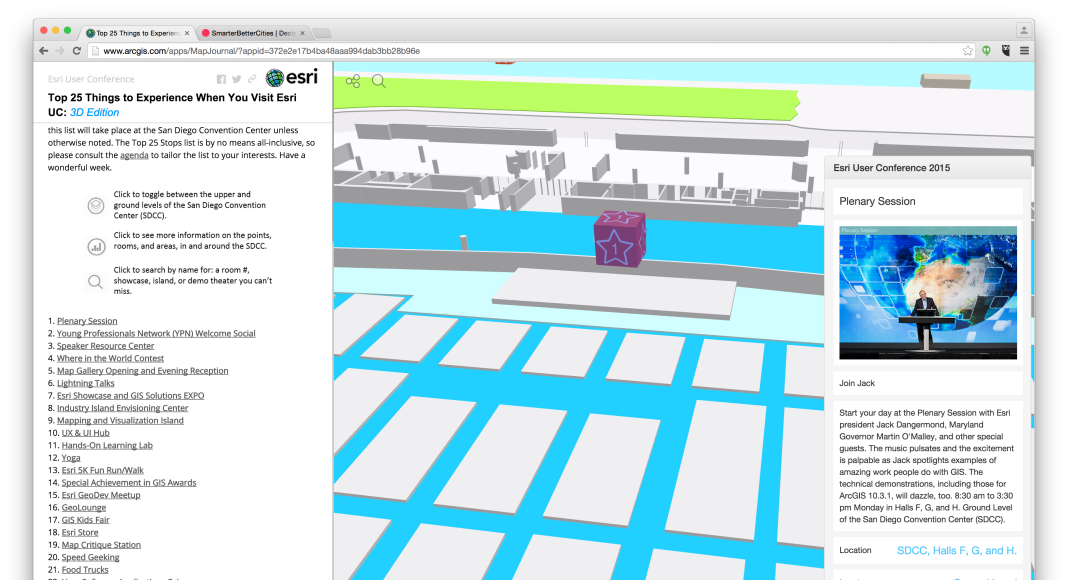Click the Top 25 Things to Experience heading

[172, 105]
